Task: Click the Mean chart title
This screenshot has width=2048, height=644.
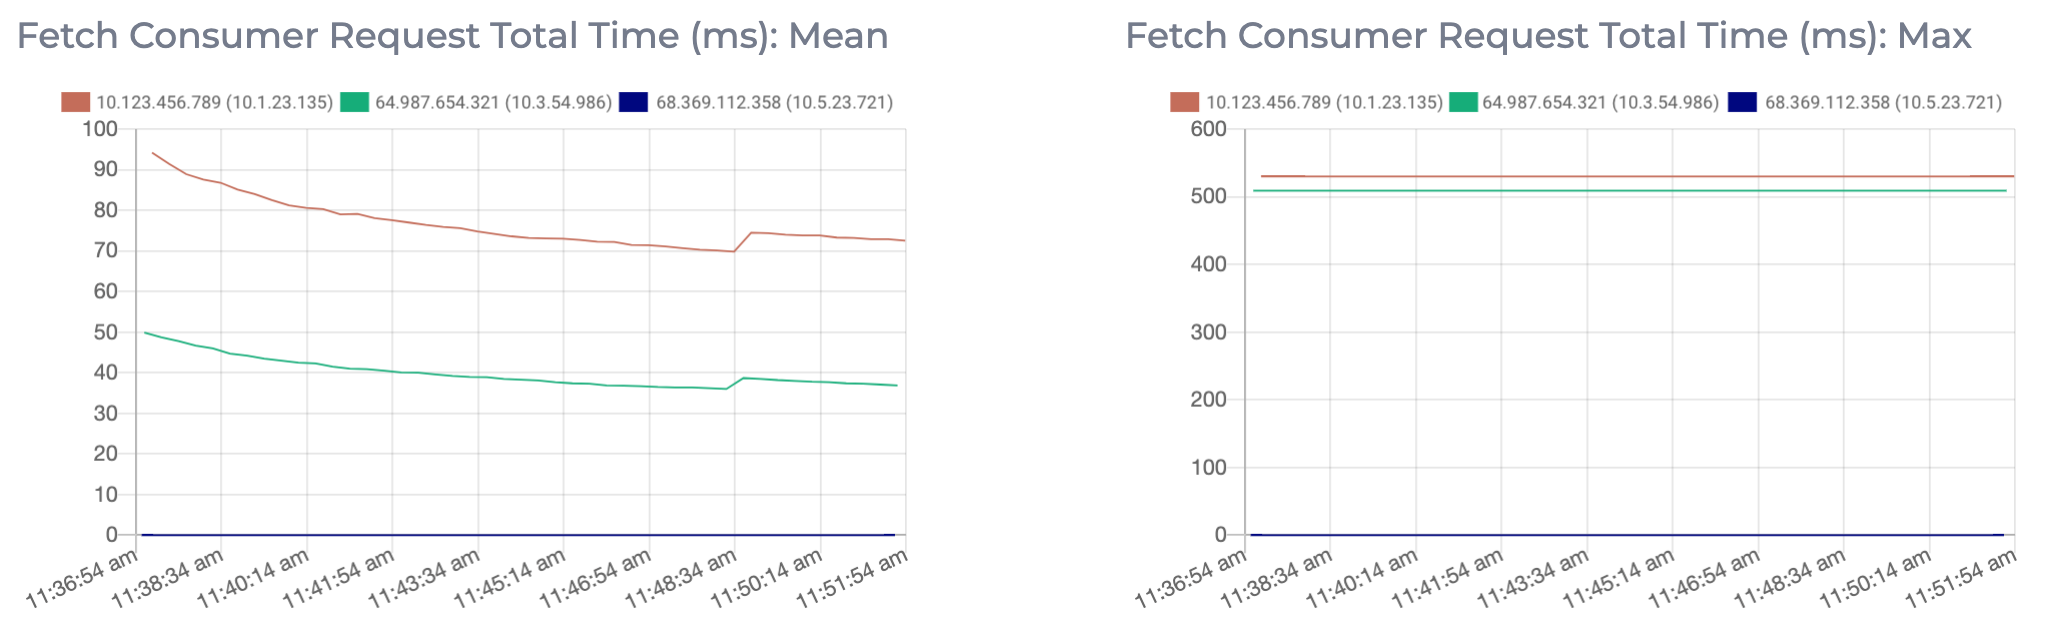Action: [452, 36]
